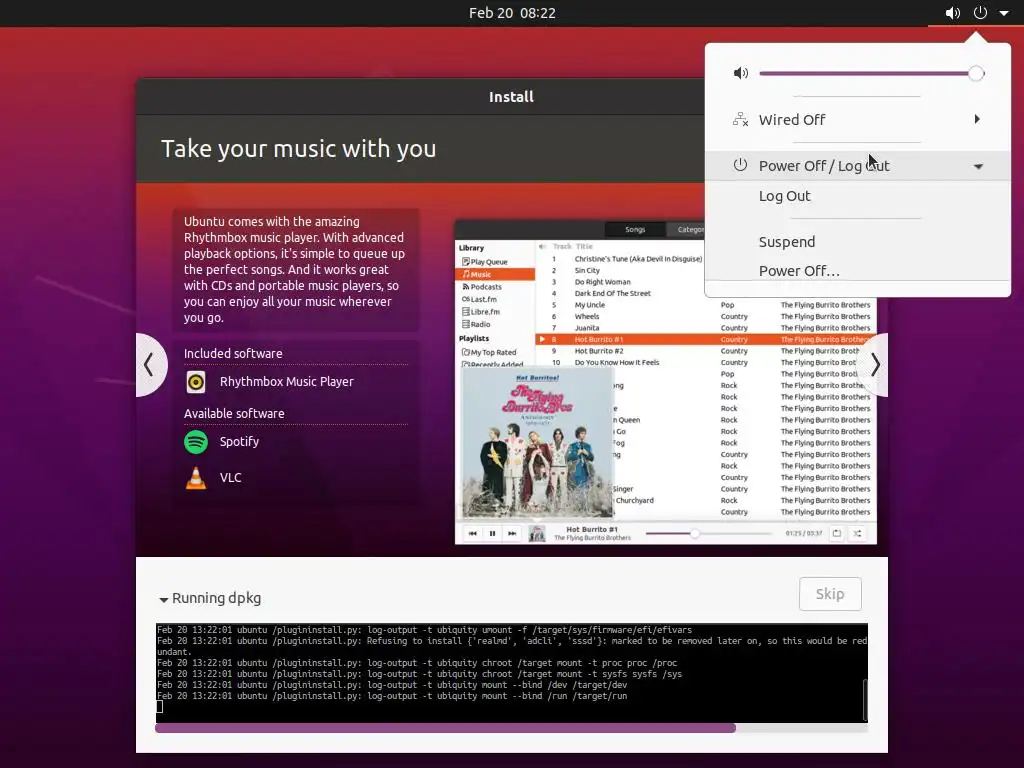1024x768 pixels.
Task: Click the speaker icon in the top bar
Action: click(953, 13)
